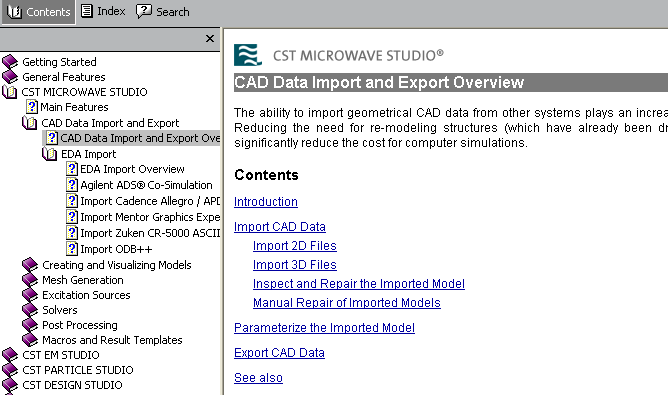This screenshot has height=395, width=668.
Task: Switch to the Search tab
Action: (163, 12)
